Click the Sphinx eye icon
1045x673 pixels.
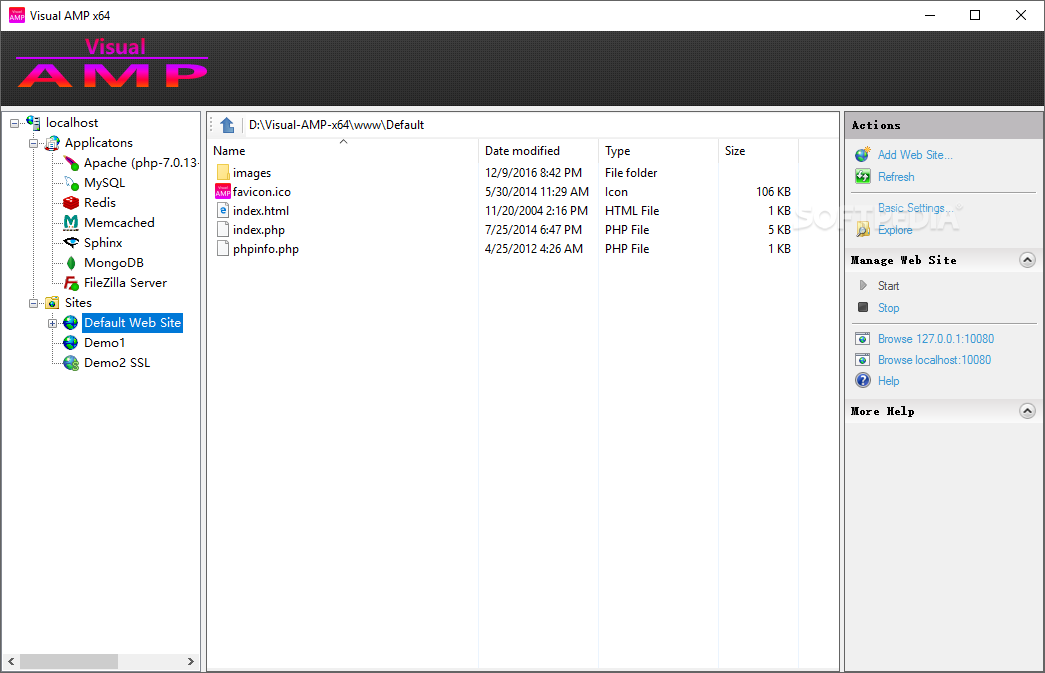[71, 243]
